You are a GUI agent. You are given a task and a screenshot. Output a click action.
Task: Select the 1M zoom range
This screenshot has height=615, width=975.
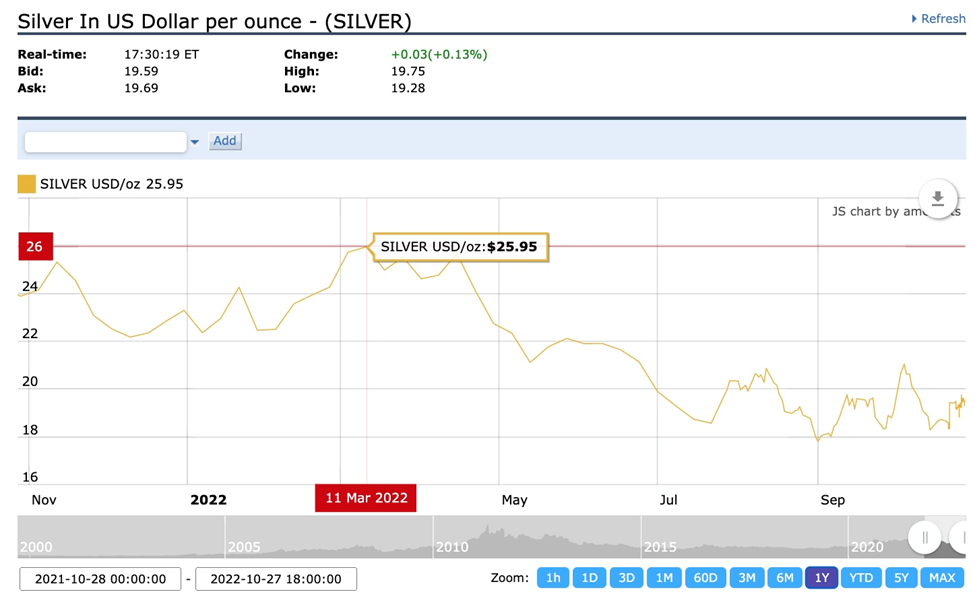pos(663,578)
